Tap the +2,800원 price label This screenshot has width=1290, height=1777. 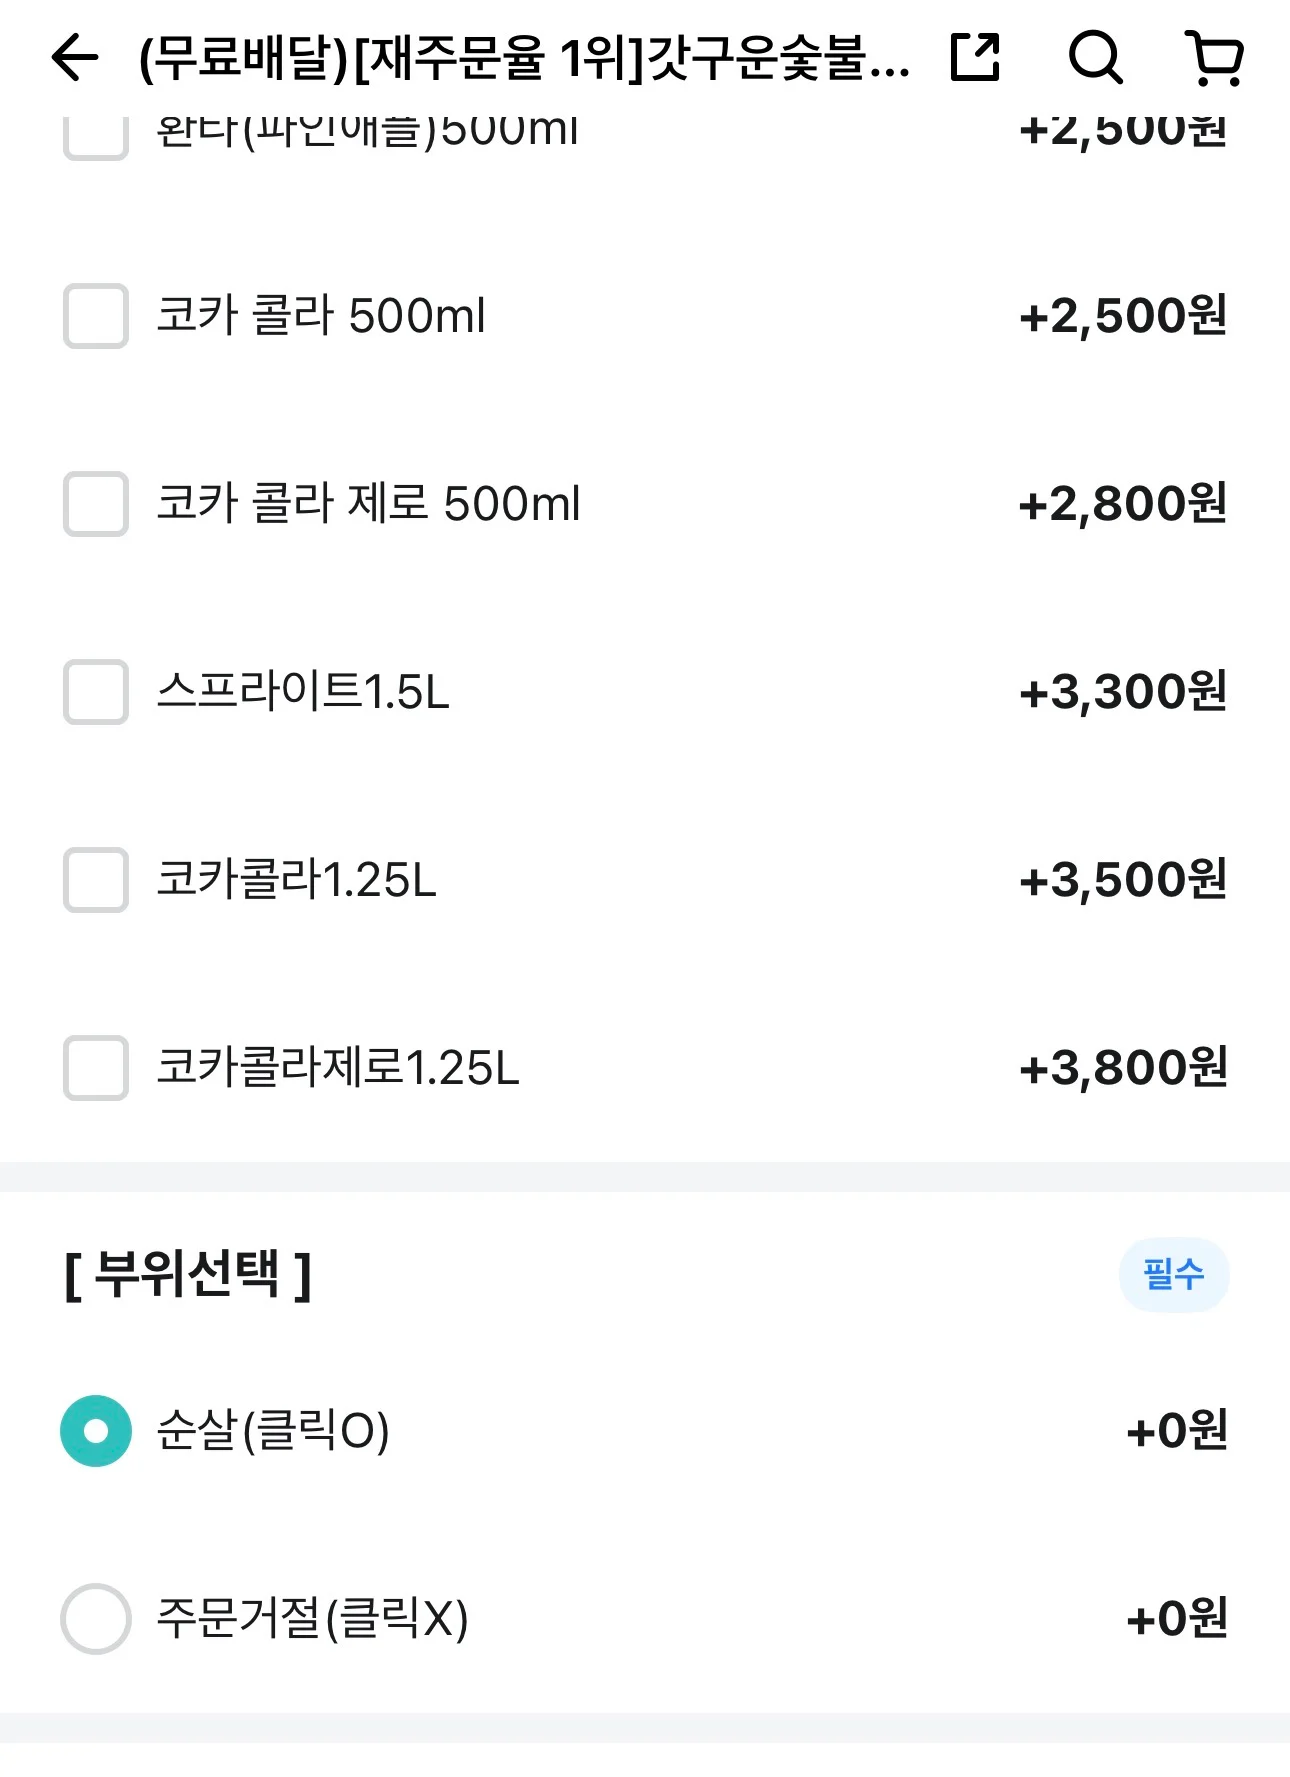(x=1123, y=504)
